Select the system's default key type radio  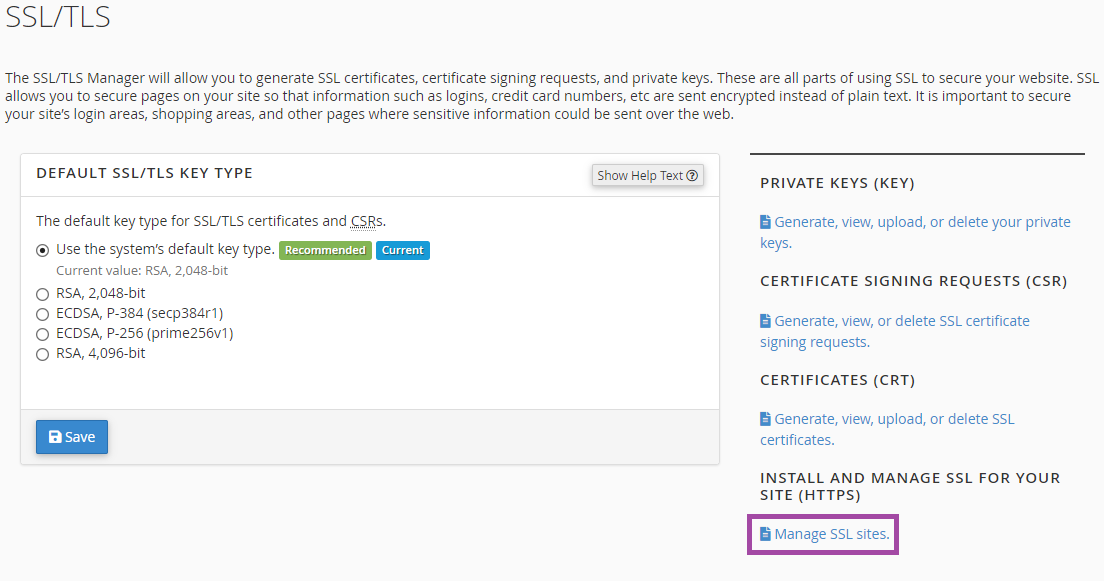coord(42,250)
